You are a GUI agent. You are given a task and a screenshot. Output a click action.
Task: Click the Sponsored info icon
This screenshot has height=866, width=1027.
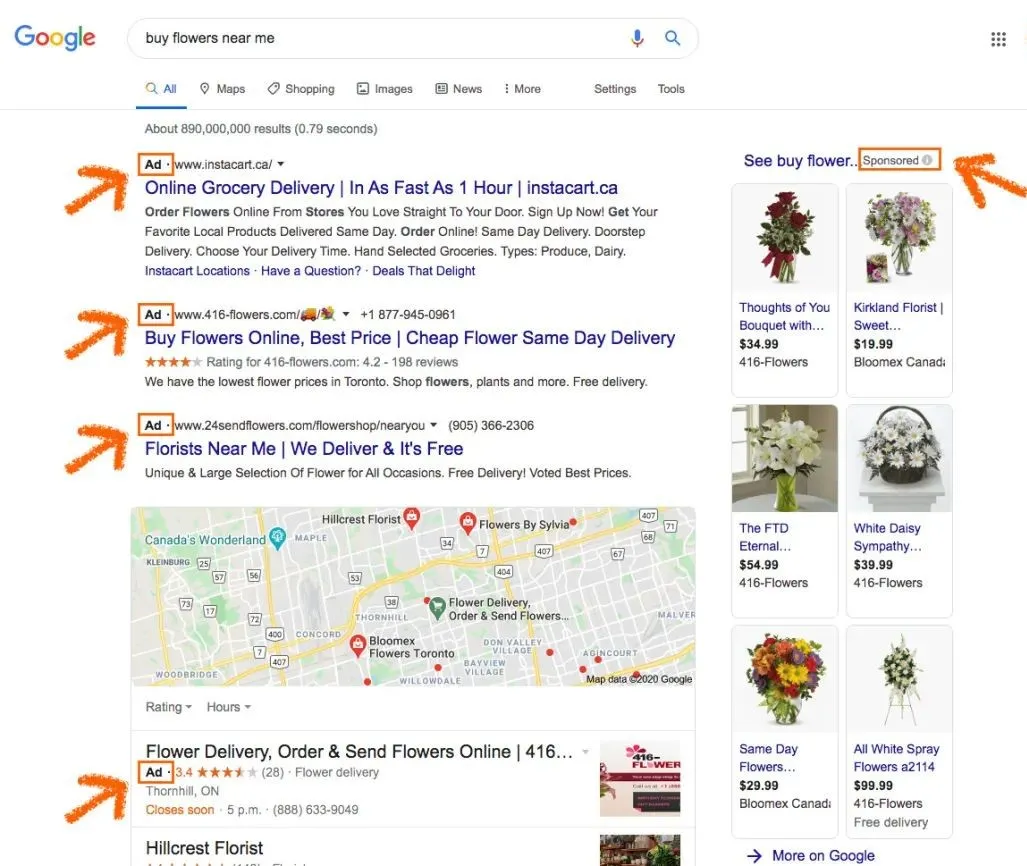coord(927,160)
